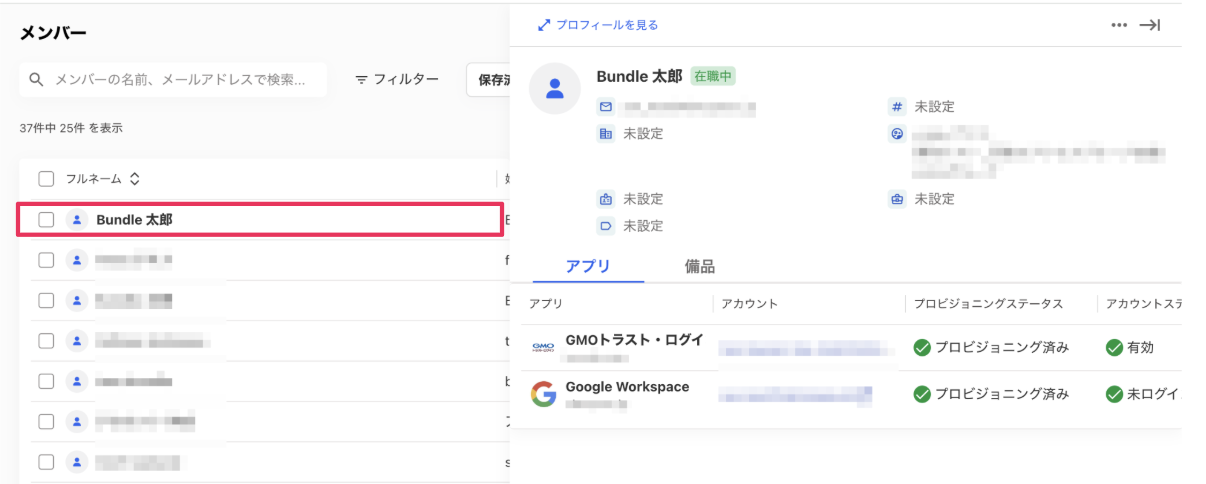
Task: Click the building organization icon
Action: click(x=605, y=133)
